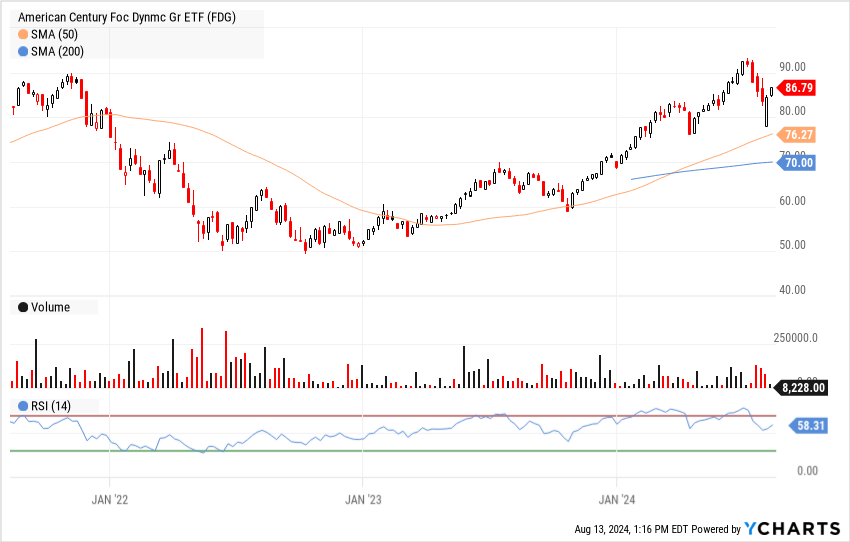Click the 58.31 RSI value tag
Viewport: 850px width, 542px height.
click(808, 425)
